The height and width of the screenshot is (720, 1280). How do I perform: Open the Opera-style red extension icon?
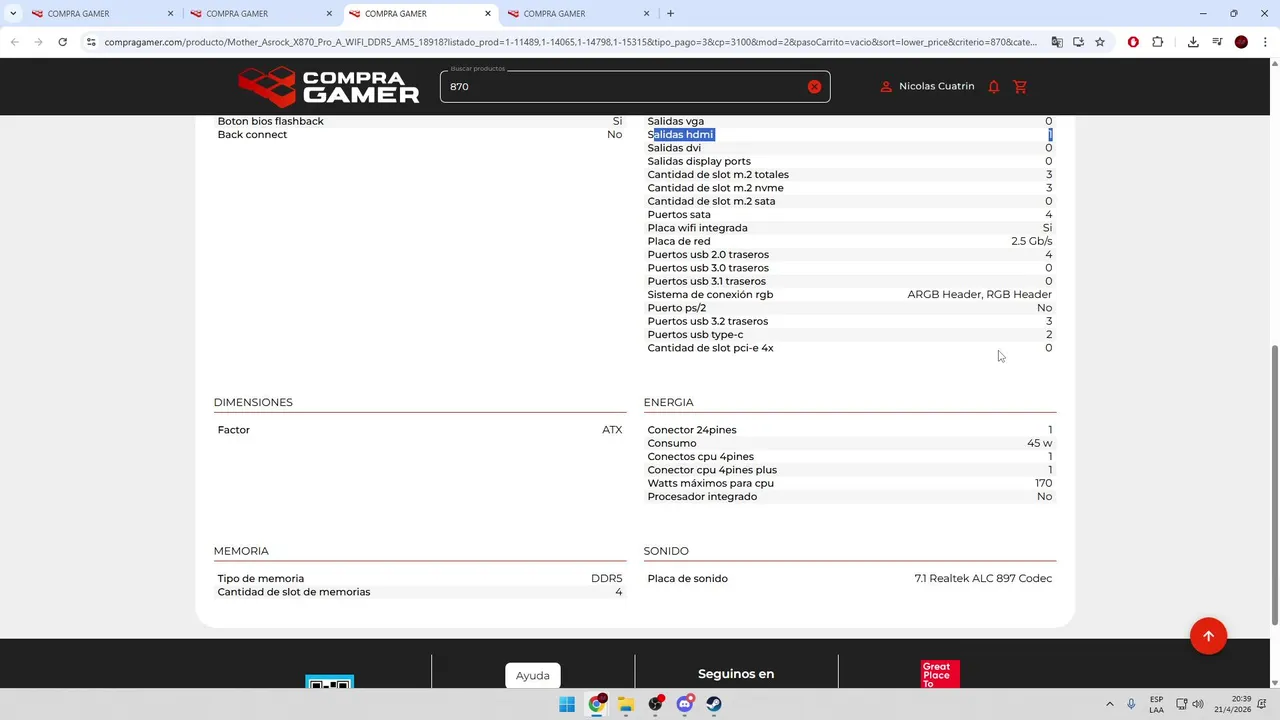point(1133,42)
